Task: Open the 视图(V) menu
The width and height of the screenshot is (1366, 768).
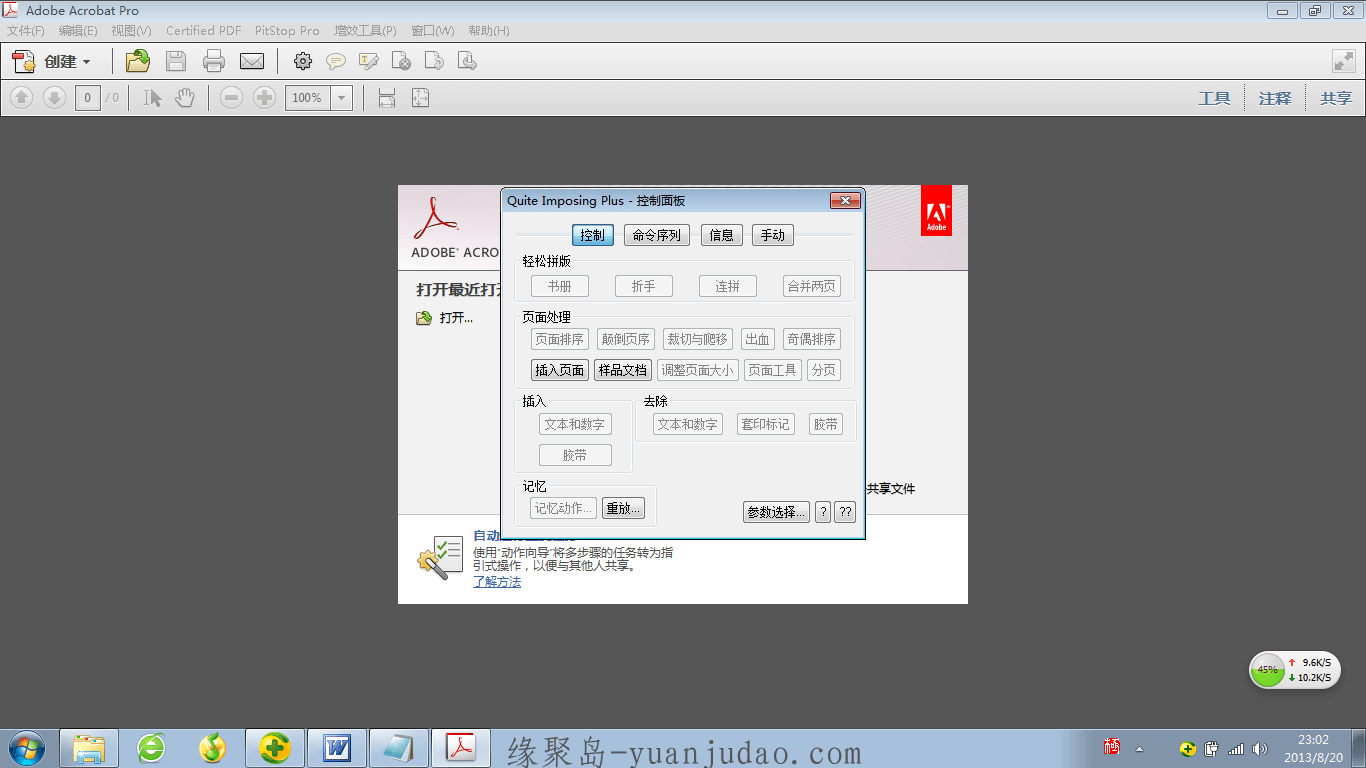Action: coord(132,31)
